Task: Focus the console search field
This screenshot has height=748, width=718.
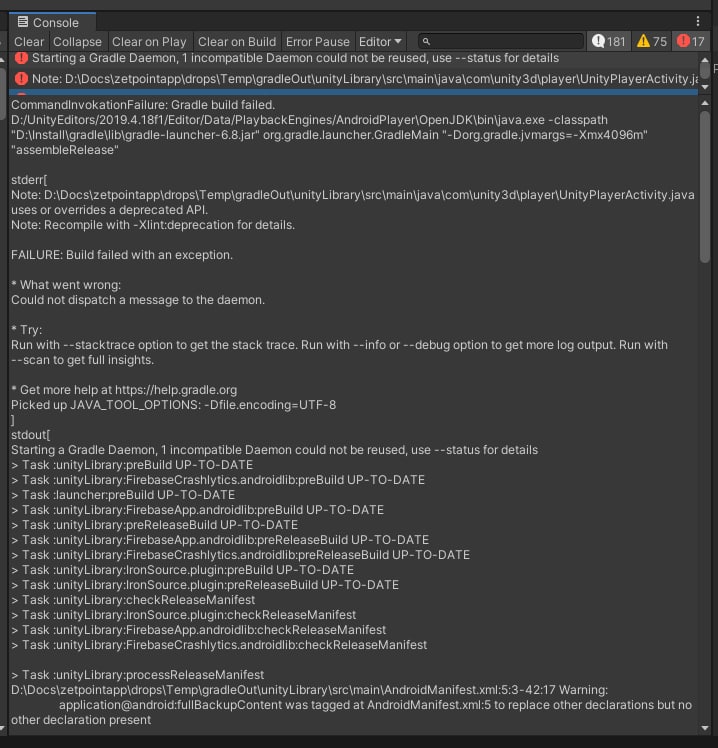Action: 501,42
